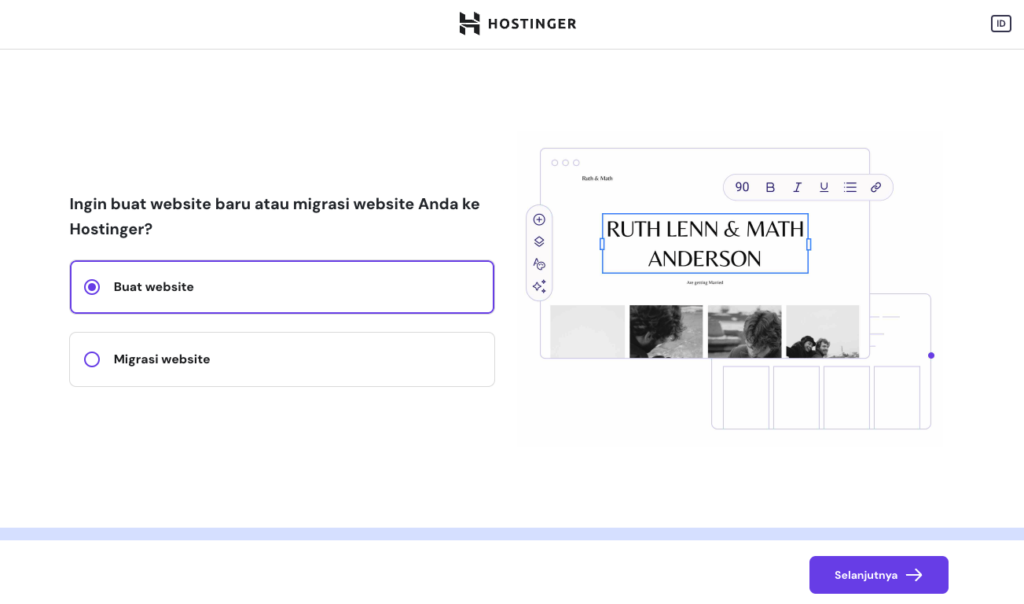
Task: Select the Buat website radio button
Action: point(92,286)
